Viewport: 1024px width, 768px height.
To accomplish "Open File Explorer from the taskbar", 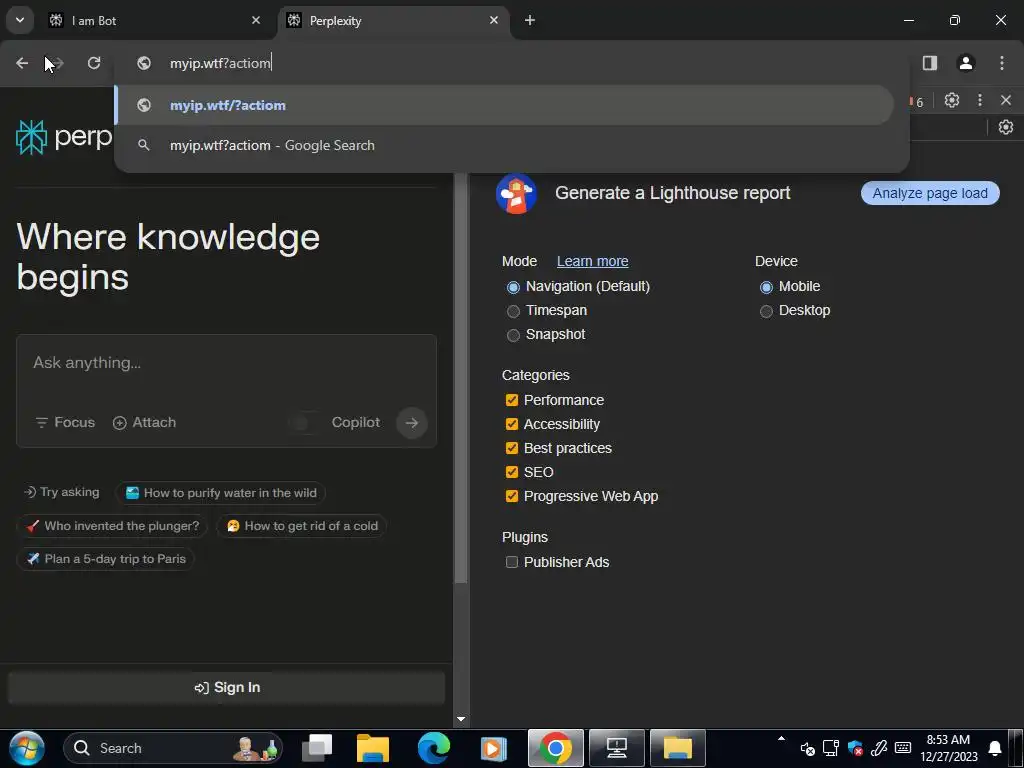I will point(373,748).
